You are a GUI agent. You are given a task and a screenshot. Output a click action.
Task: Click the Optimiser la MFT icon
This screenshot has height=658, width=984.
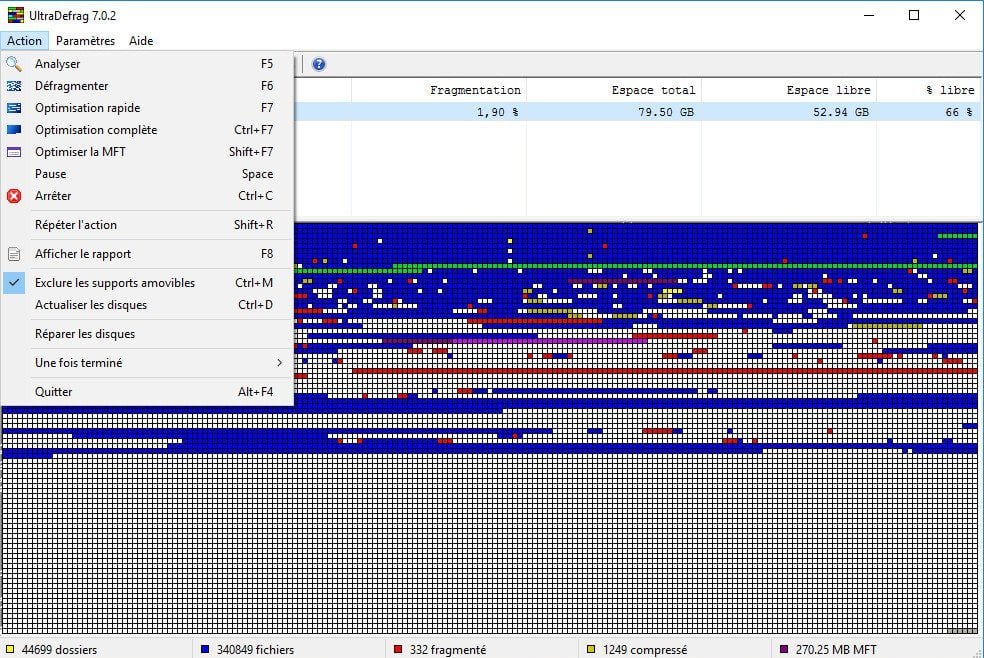pos(14,152)
